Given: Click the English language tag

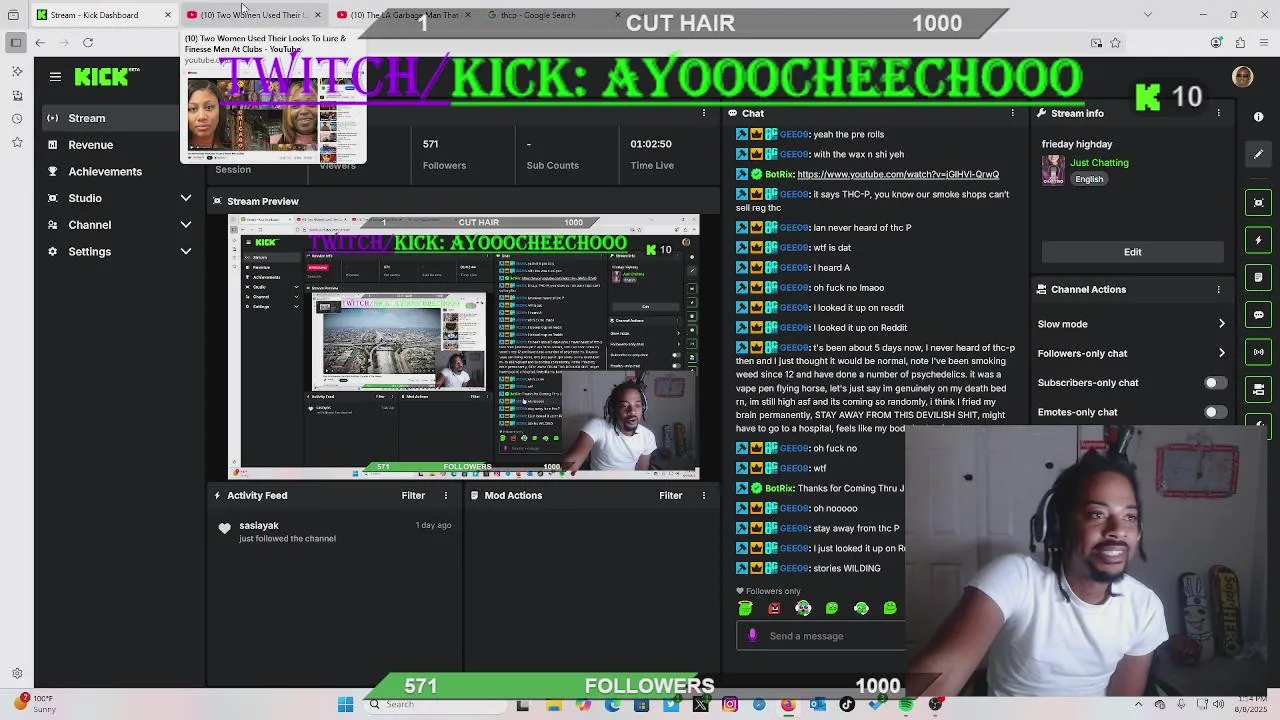Looking at the screenshot, I should [1089, 179].
